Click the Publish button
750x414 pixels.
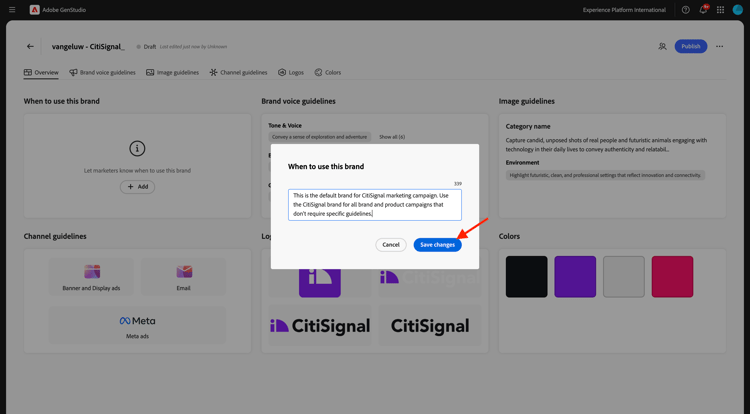click(691, 46)
